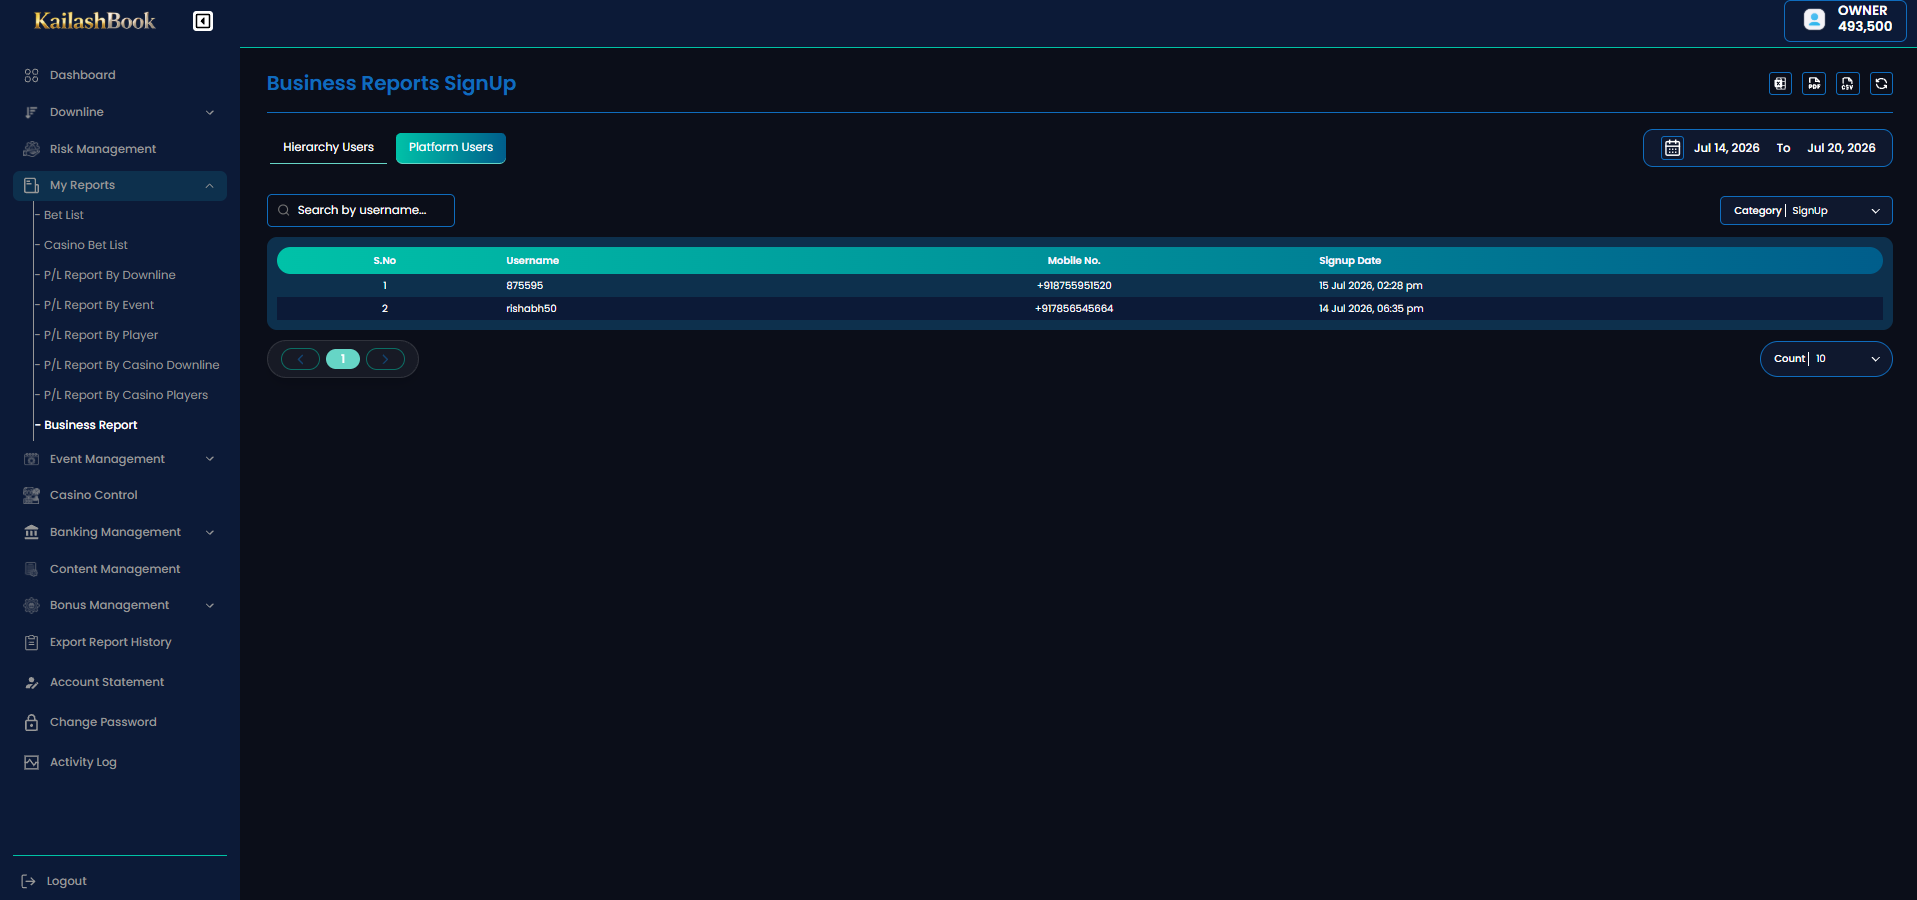Click signup date 15 Jul 2026, 02:28 pm
This screenshot has height=900, width=1917.
click(x=1370, y=286)
